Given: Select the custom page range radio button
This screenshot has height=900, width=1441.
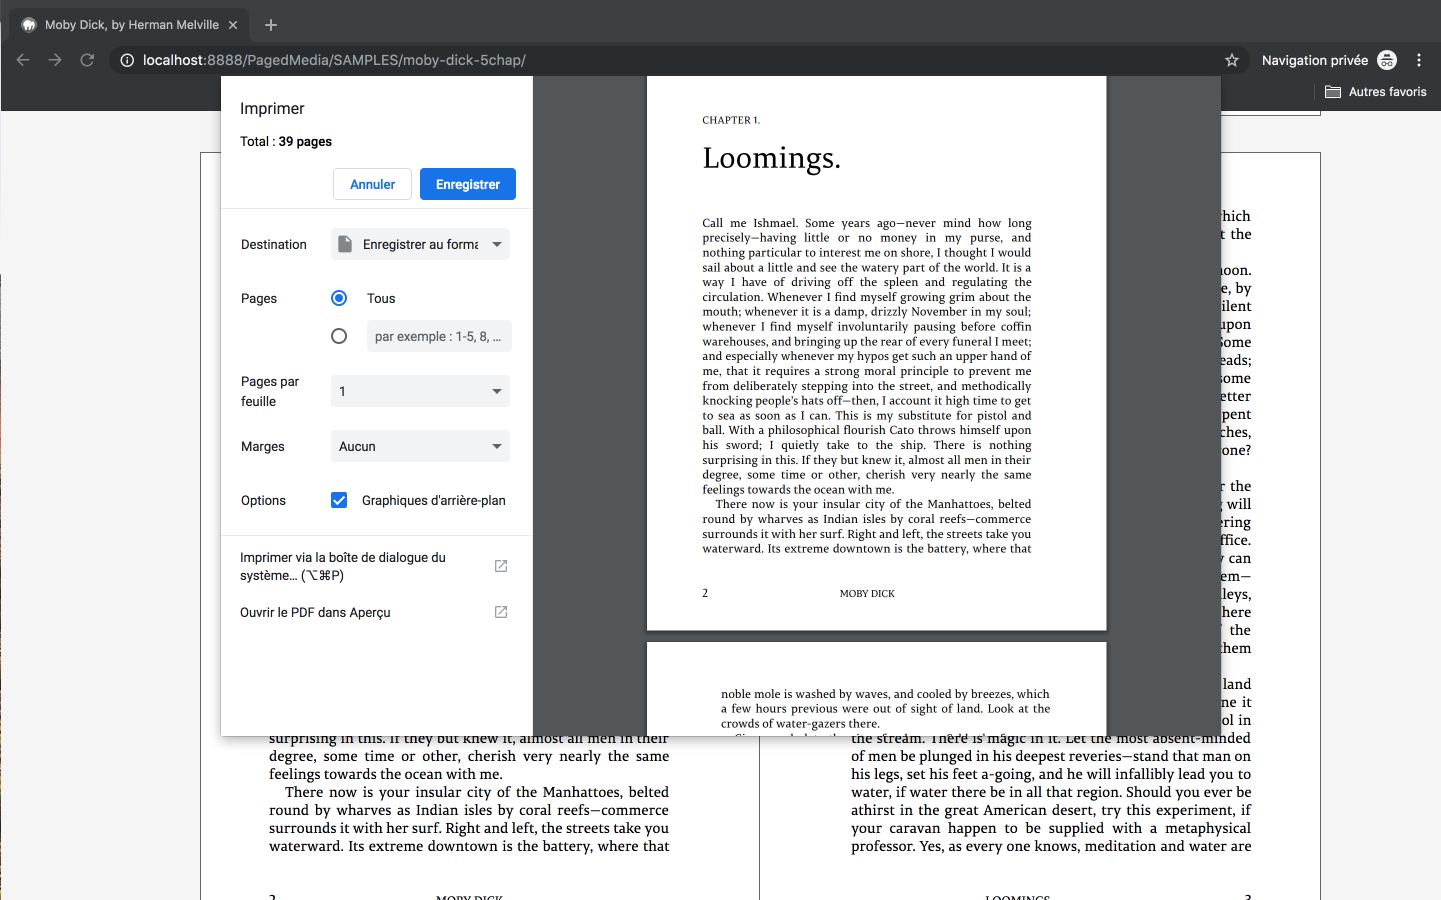Looking at the screenshot, I should pos(339,336).
